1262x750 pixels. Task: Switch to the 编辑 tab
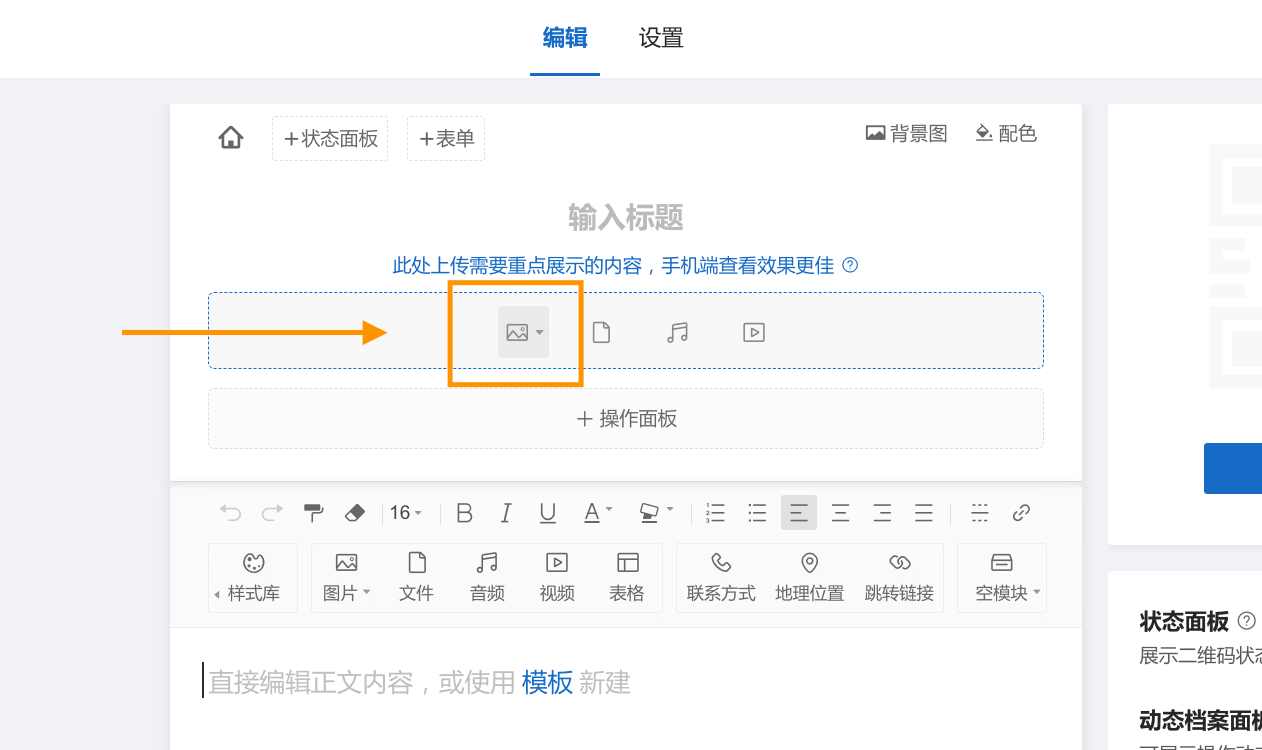point(565,39)
